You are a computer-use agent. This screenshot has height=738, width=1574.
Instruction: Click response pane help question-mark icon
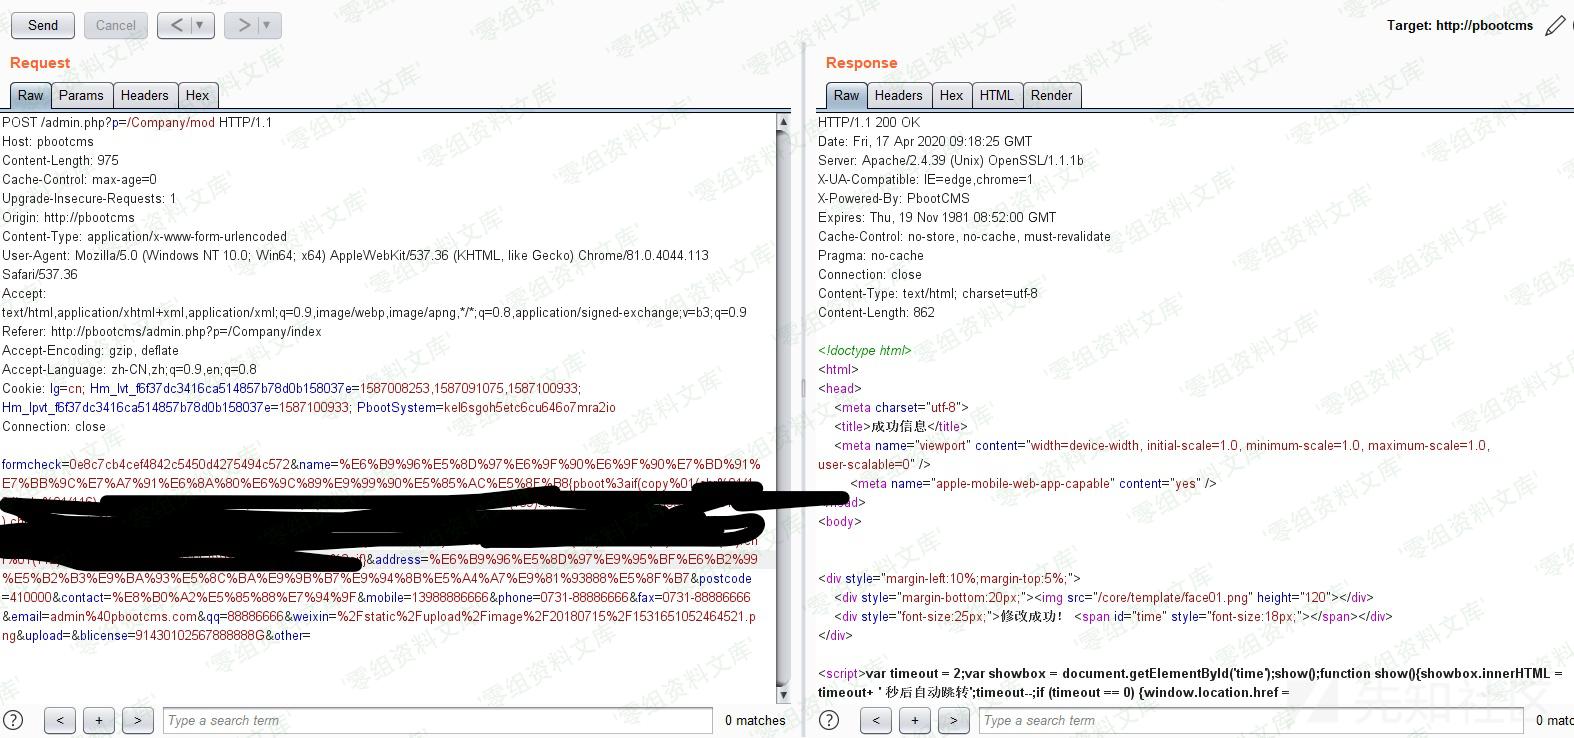tap(829, 720)
